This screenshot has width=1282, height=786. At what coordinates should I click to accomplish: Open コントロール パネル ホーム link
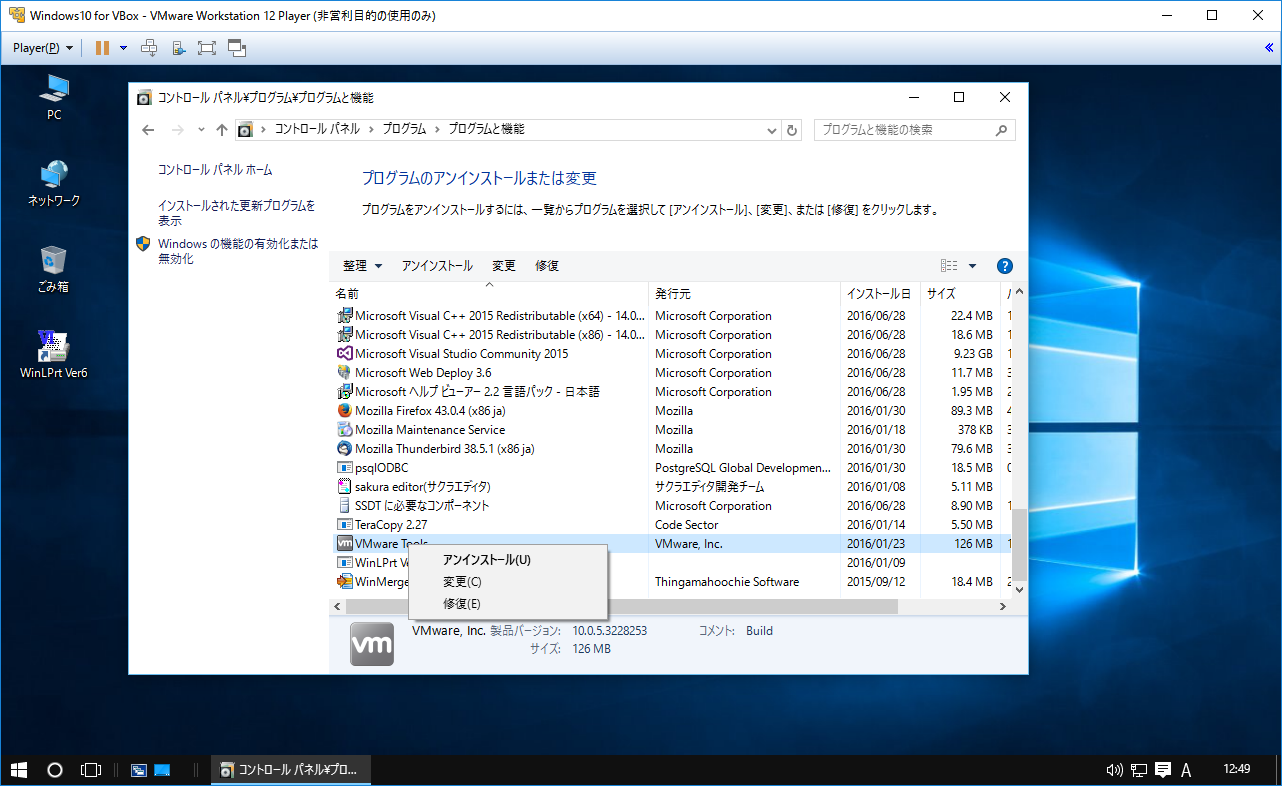215,170
